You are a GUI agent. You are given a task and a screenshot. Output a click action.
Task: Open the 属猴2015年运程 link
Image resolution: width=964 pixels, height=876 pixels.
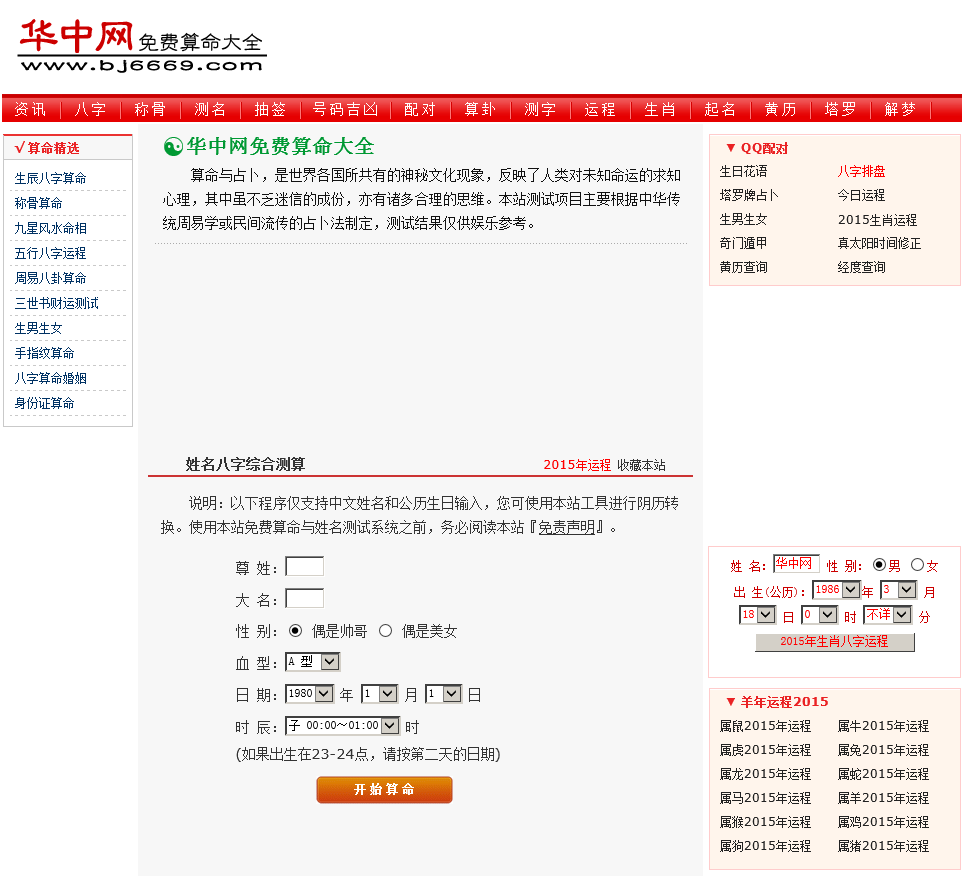(765, 823)
